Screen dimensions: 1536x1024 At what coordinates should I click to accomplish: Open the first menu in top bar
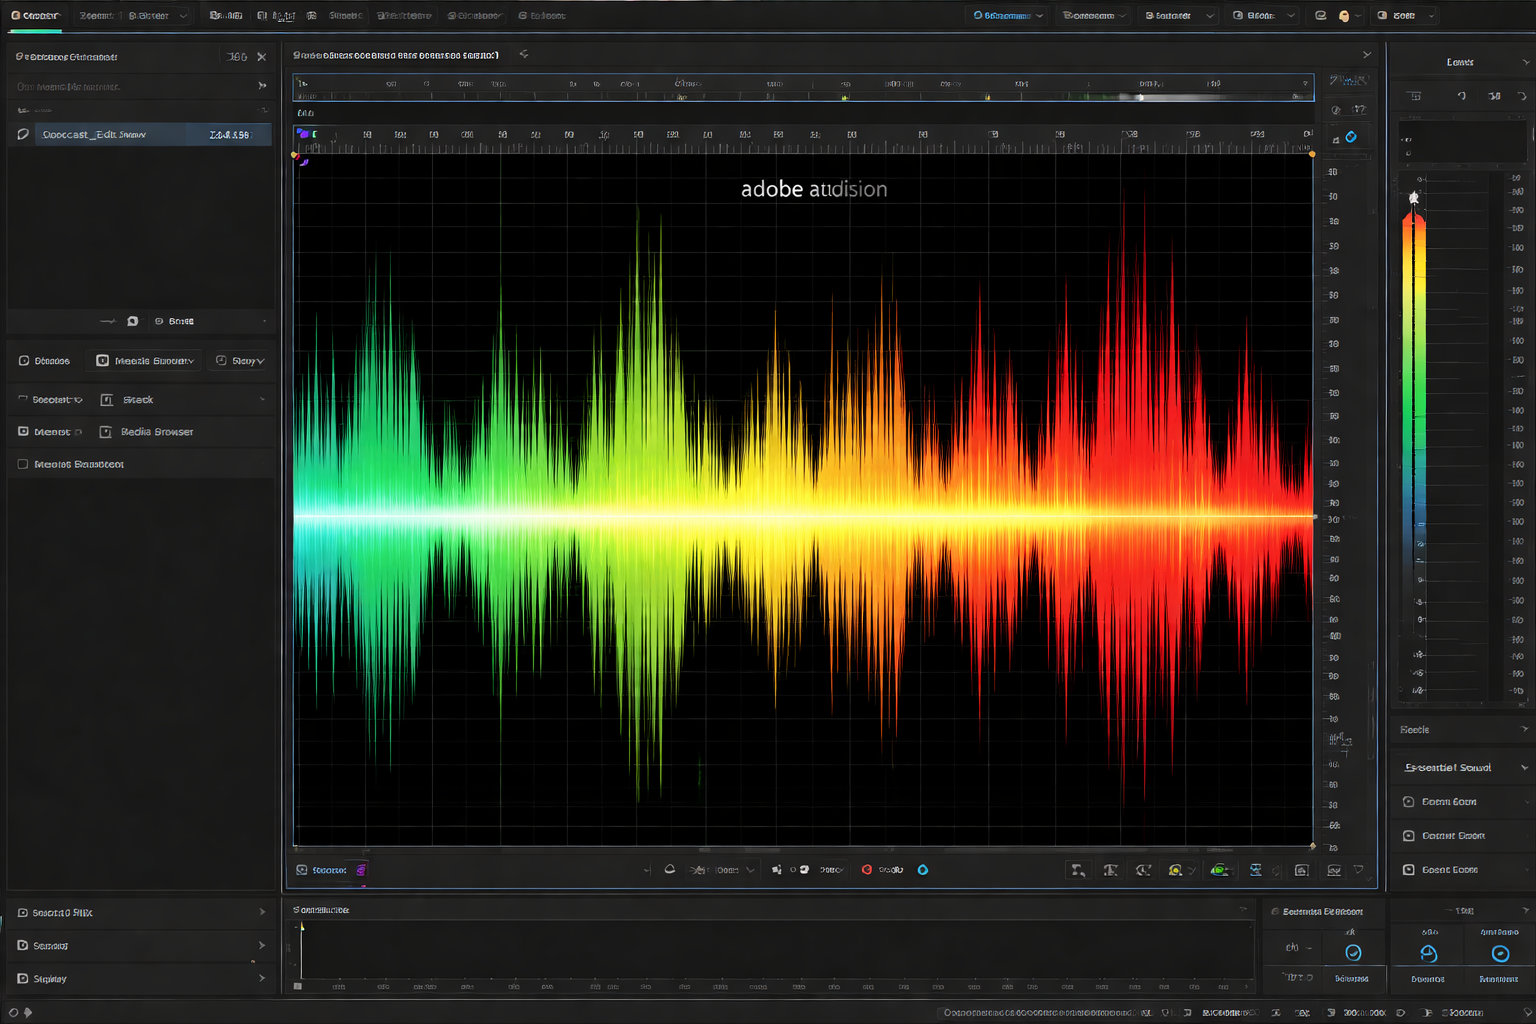coord(35,16)
